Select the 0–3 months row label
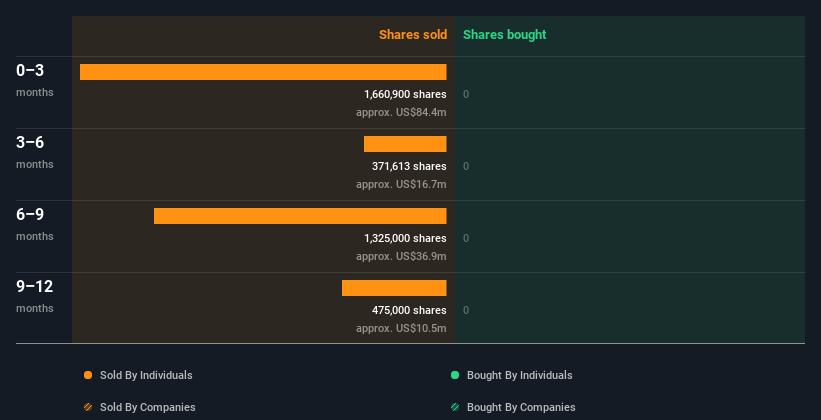The width and height of the screenshot is (821, 420). pyautogui.click(x=35, y=80)
